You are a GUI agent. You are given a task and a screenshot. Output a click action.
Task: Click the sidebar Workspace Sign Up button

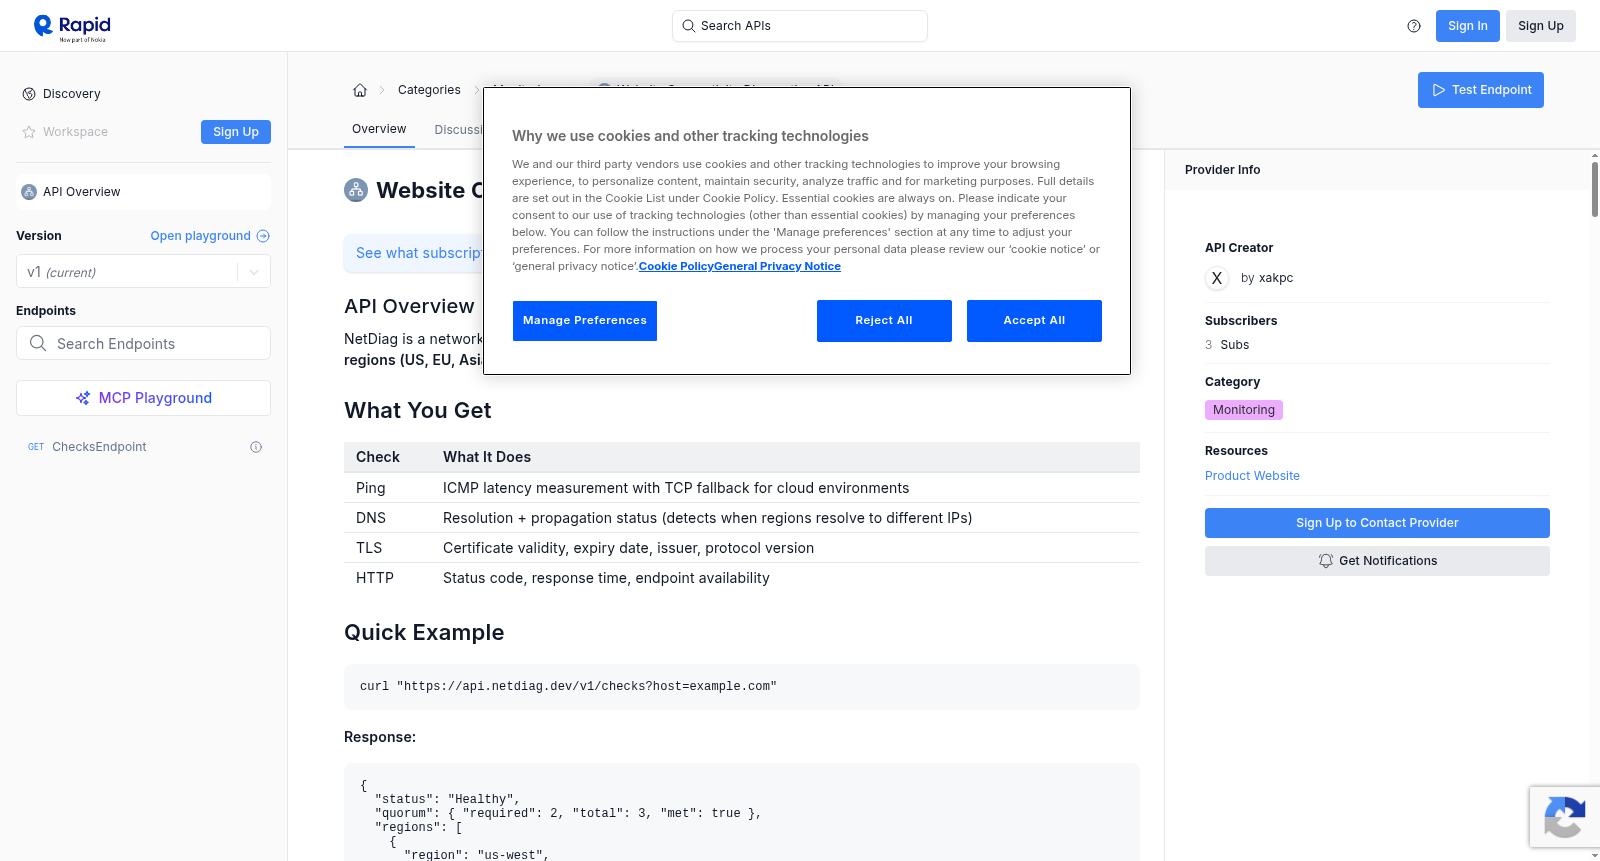[x=236, y=132]
